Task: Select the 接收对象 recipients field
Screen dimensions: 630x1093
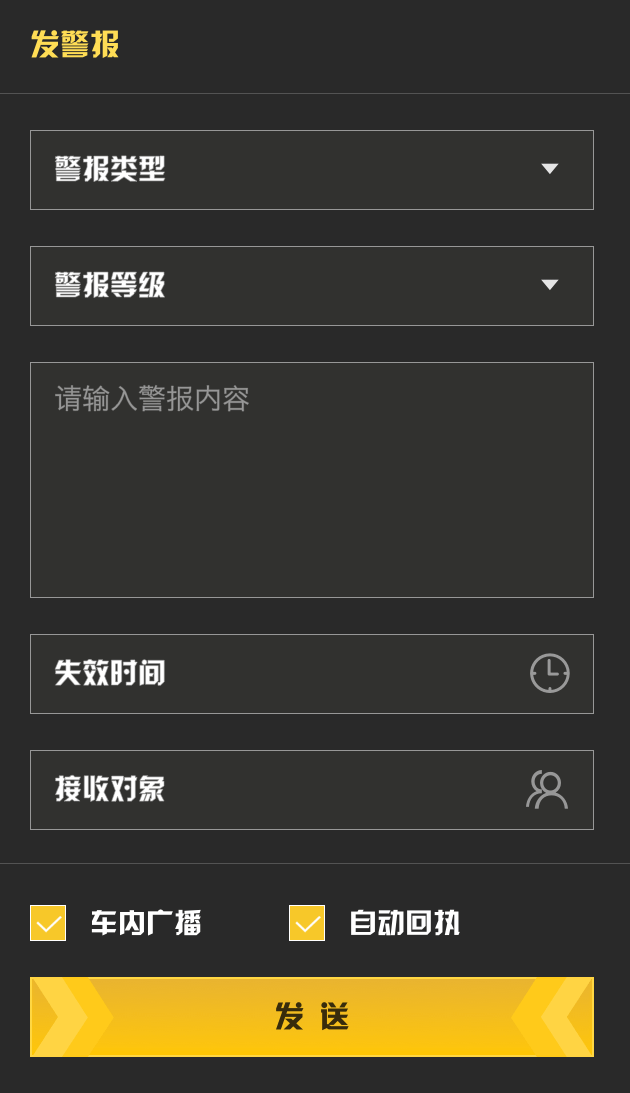Action: pos(312,790)
